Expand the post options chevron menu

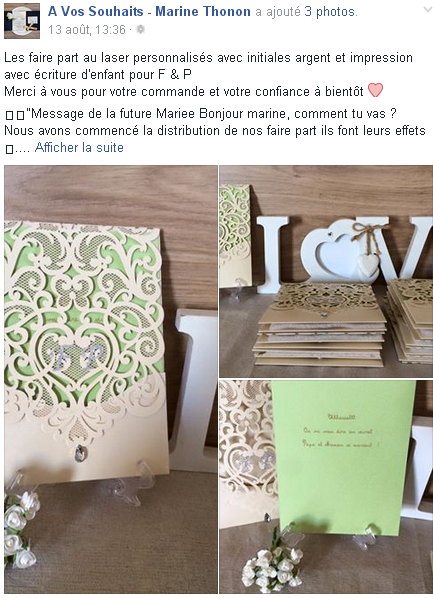[x=428, y=10]
